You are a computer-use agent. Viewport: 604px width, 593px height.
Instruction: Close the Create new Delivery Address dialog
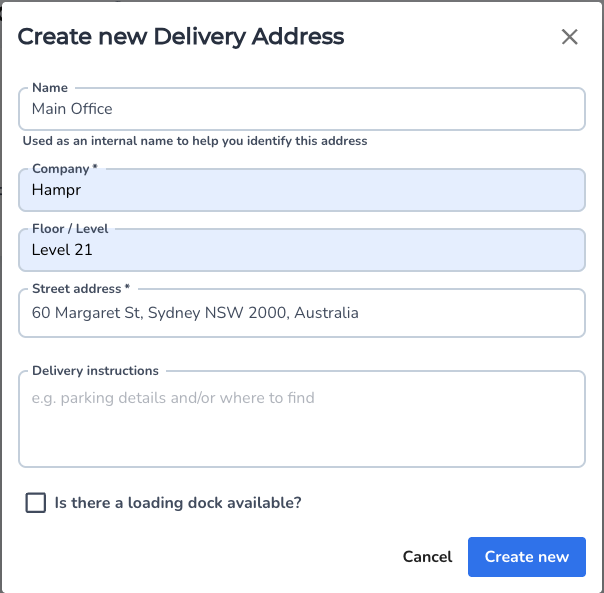(x=570, y=37)
